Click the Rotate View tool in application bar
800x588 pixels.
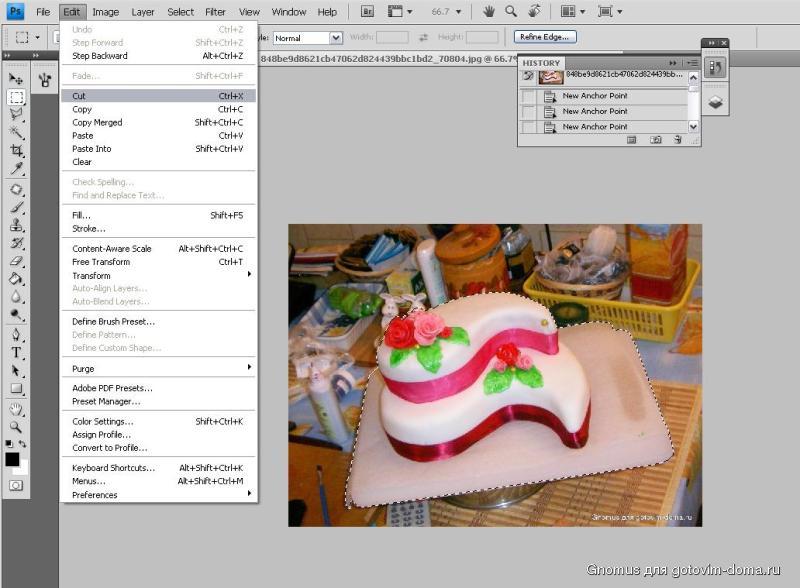534,11
